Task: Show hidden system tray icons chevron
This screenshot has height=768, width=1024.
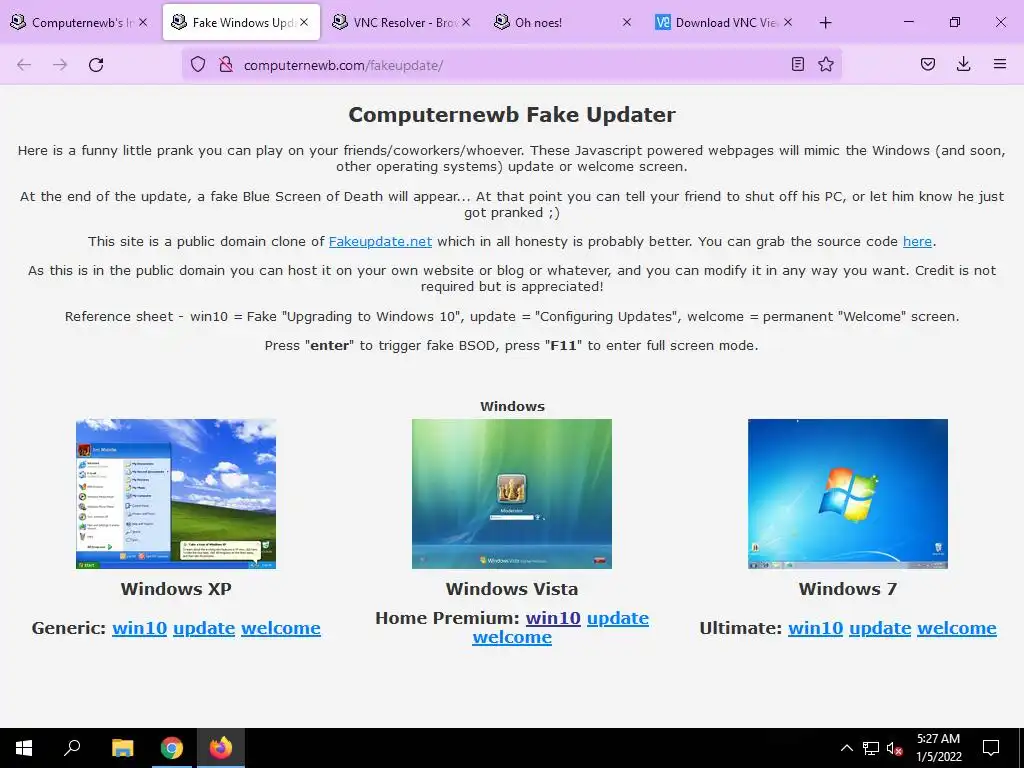Action: pyautogui.click(x=846, y=748)
